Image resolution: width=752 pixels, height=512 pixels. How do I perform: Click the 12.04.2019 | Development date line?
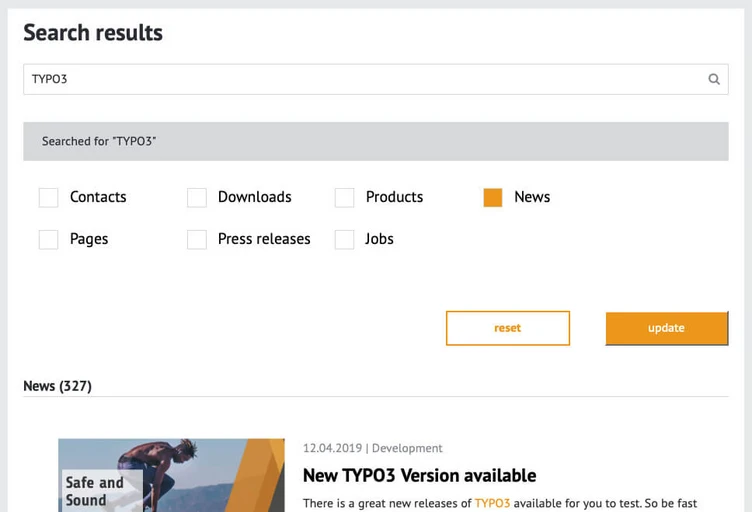tap(373, 448)
